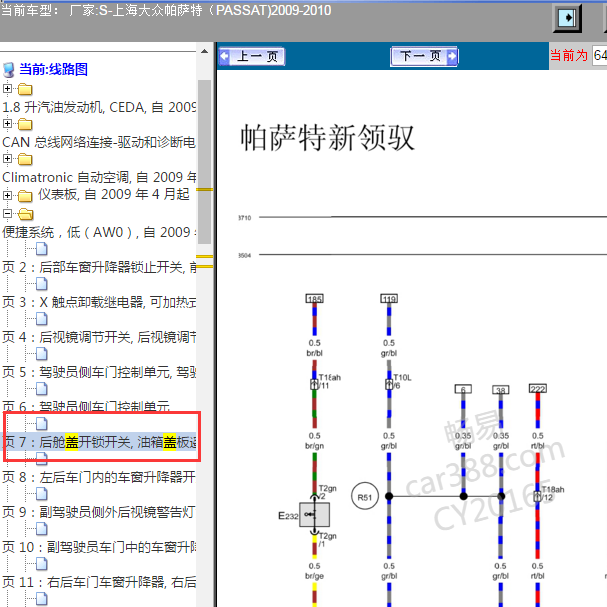Click the document icon above 页 2
The height and width of the screenshot is (607, 607).
coord(42,249)
